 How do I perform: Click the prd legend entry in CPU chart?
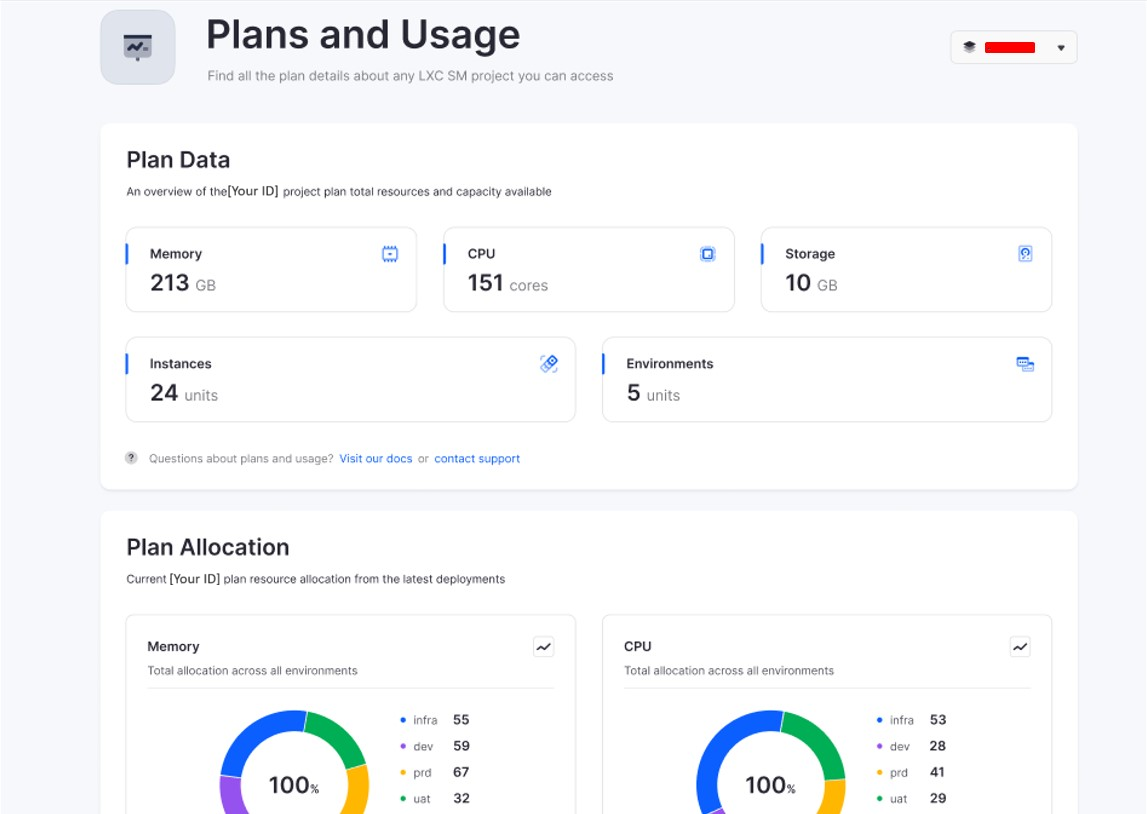click(x=899, y=772)
